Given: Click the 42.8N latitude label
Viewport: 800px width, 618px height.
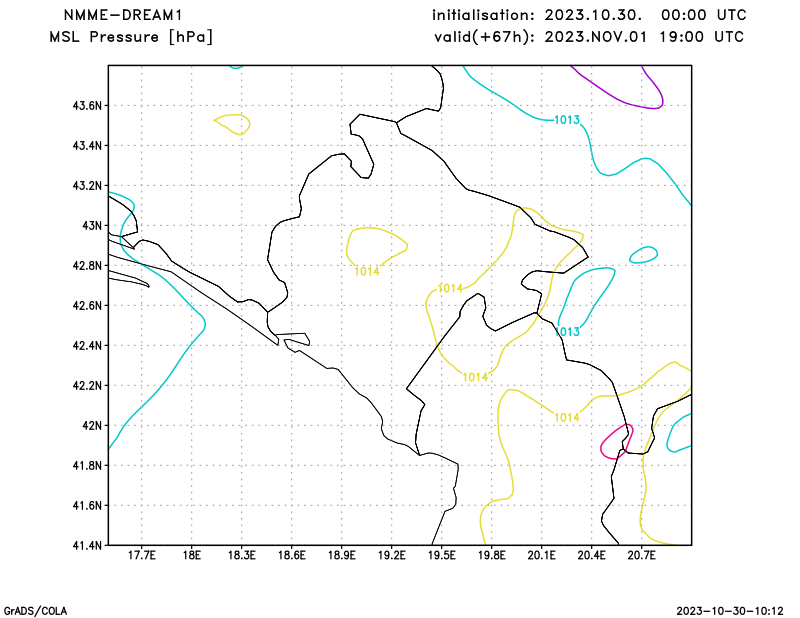Looking at the screenshot, I should pos(87,266).
